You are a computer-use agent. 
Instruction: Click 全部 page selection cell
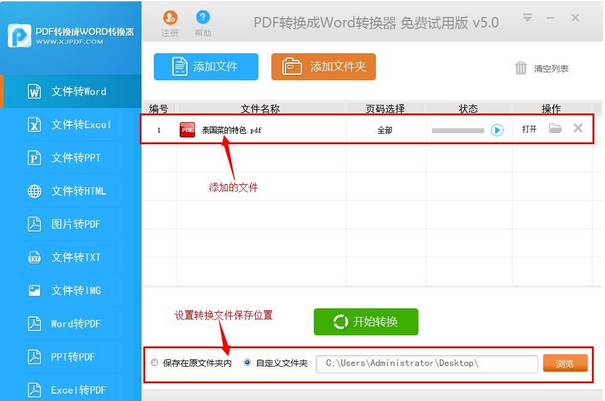coord(385,130)
